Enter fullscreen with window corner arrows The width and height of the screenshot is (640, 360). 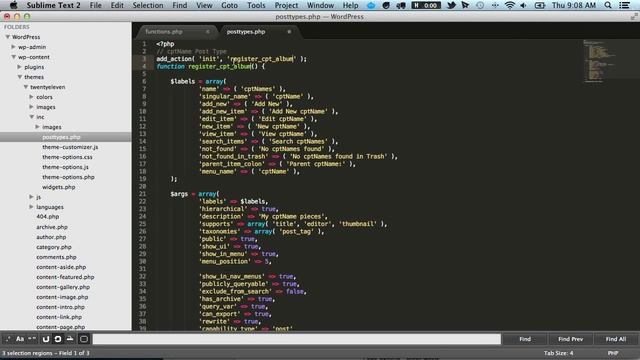(634, 17)
